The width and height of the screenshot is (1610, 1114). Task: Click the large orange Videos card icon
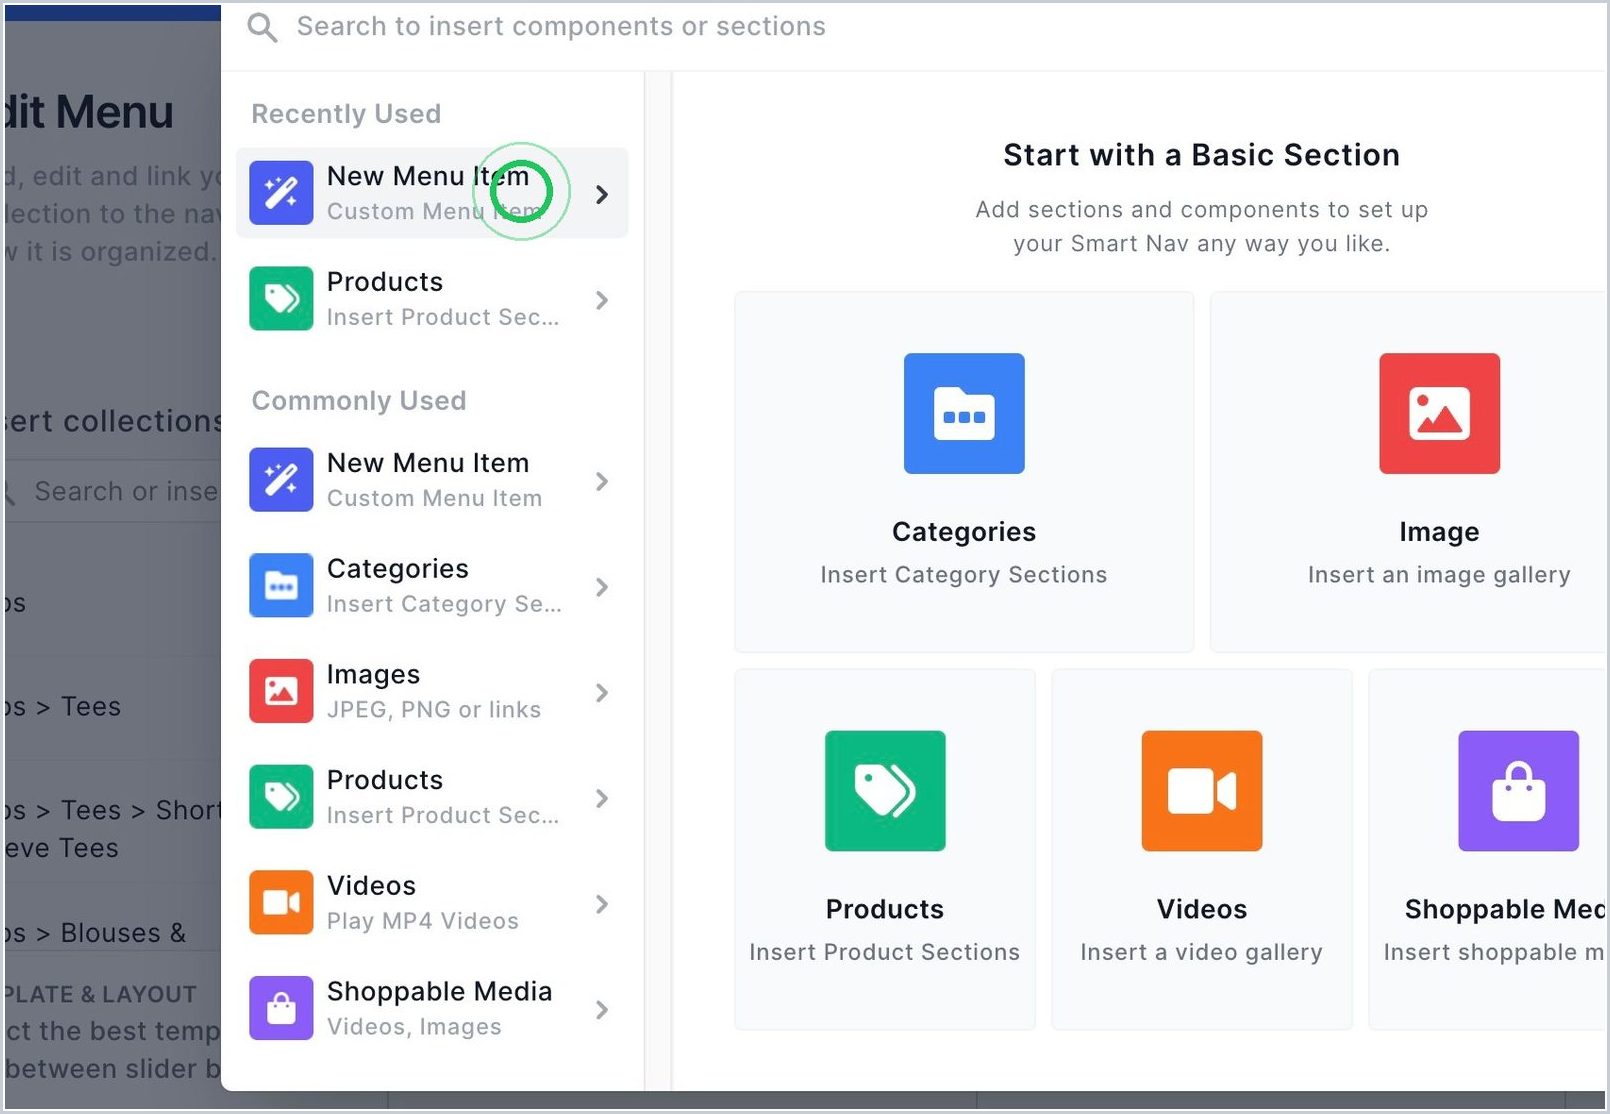[x=1202, y=791]
